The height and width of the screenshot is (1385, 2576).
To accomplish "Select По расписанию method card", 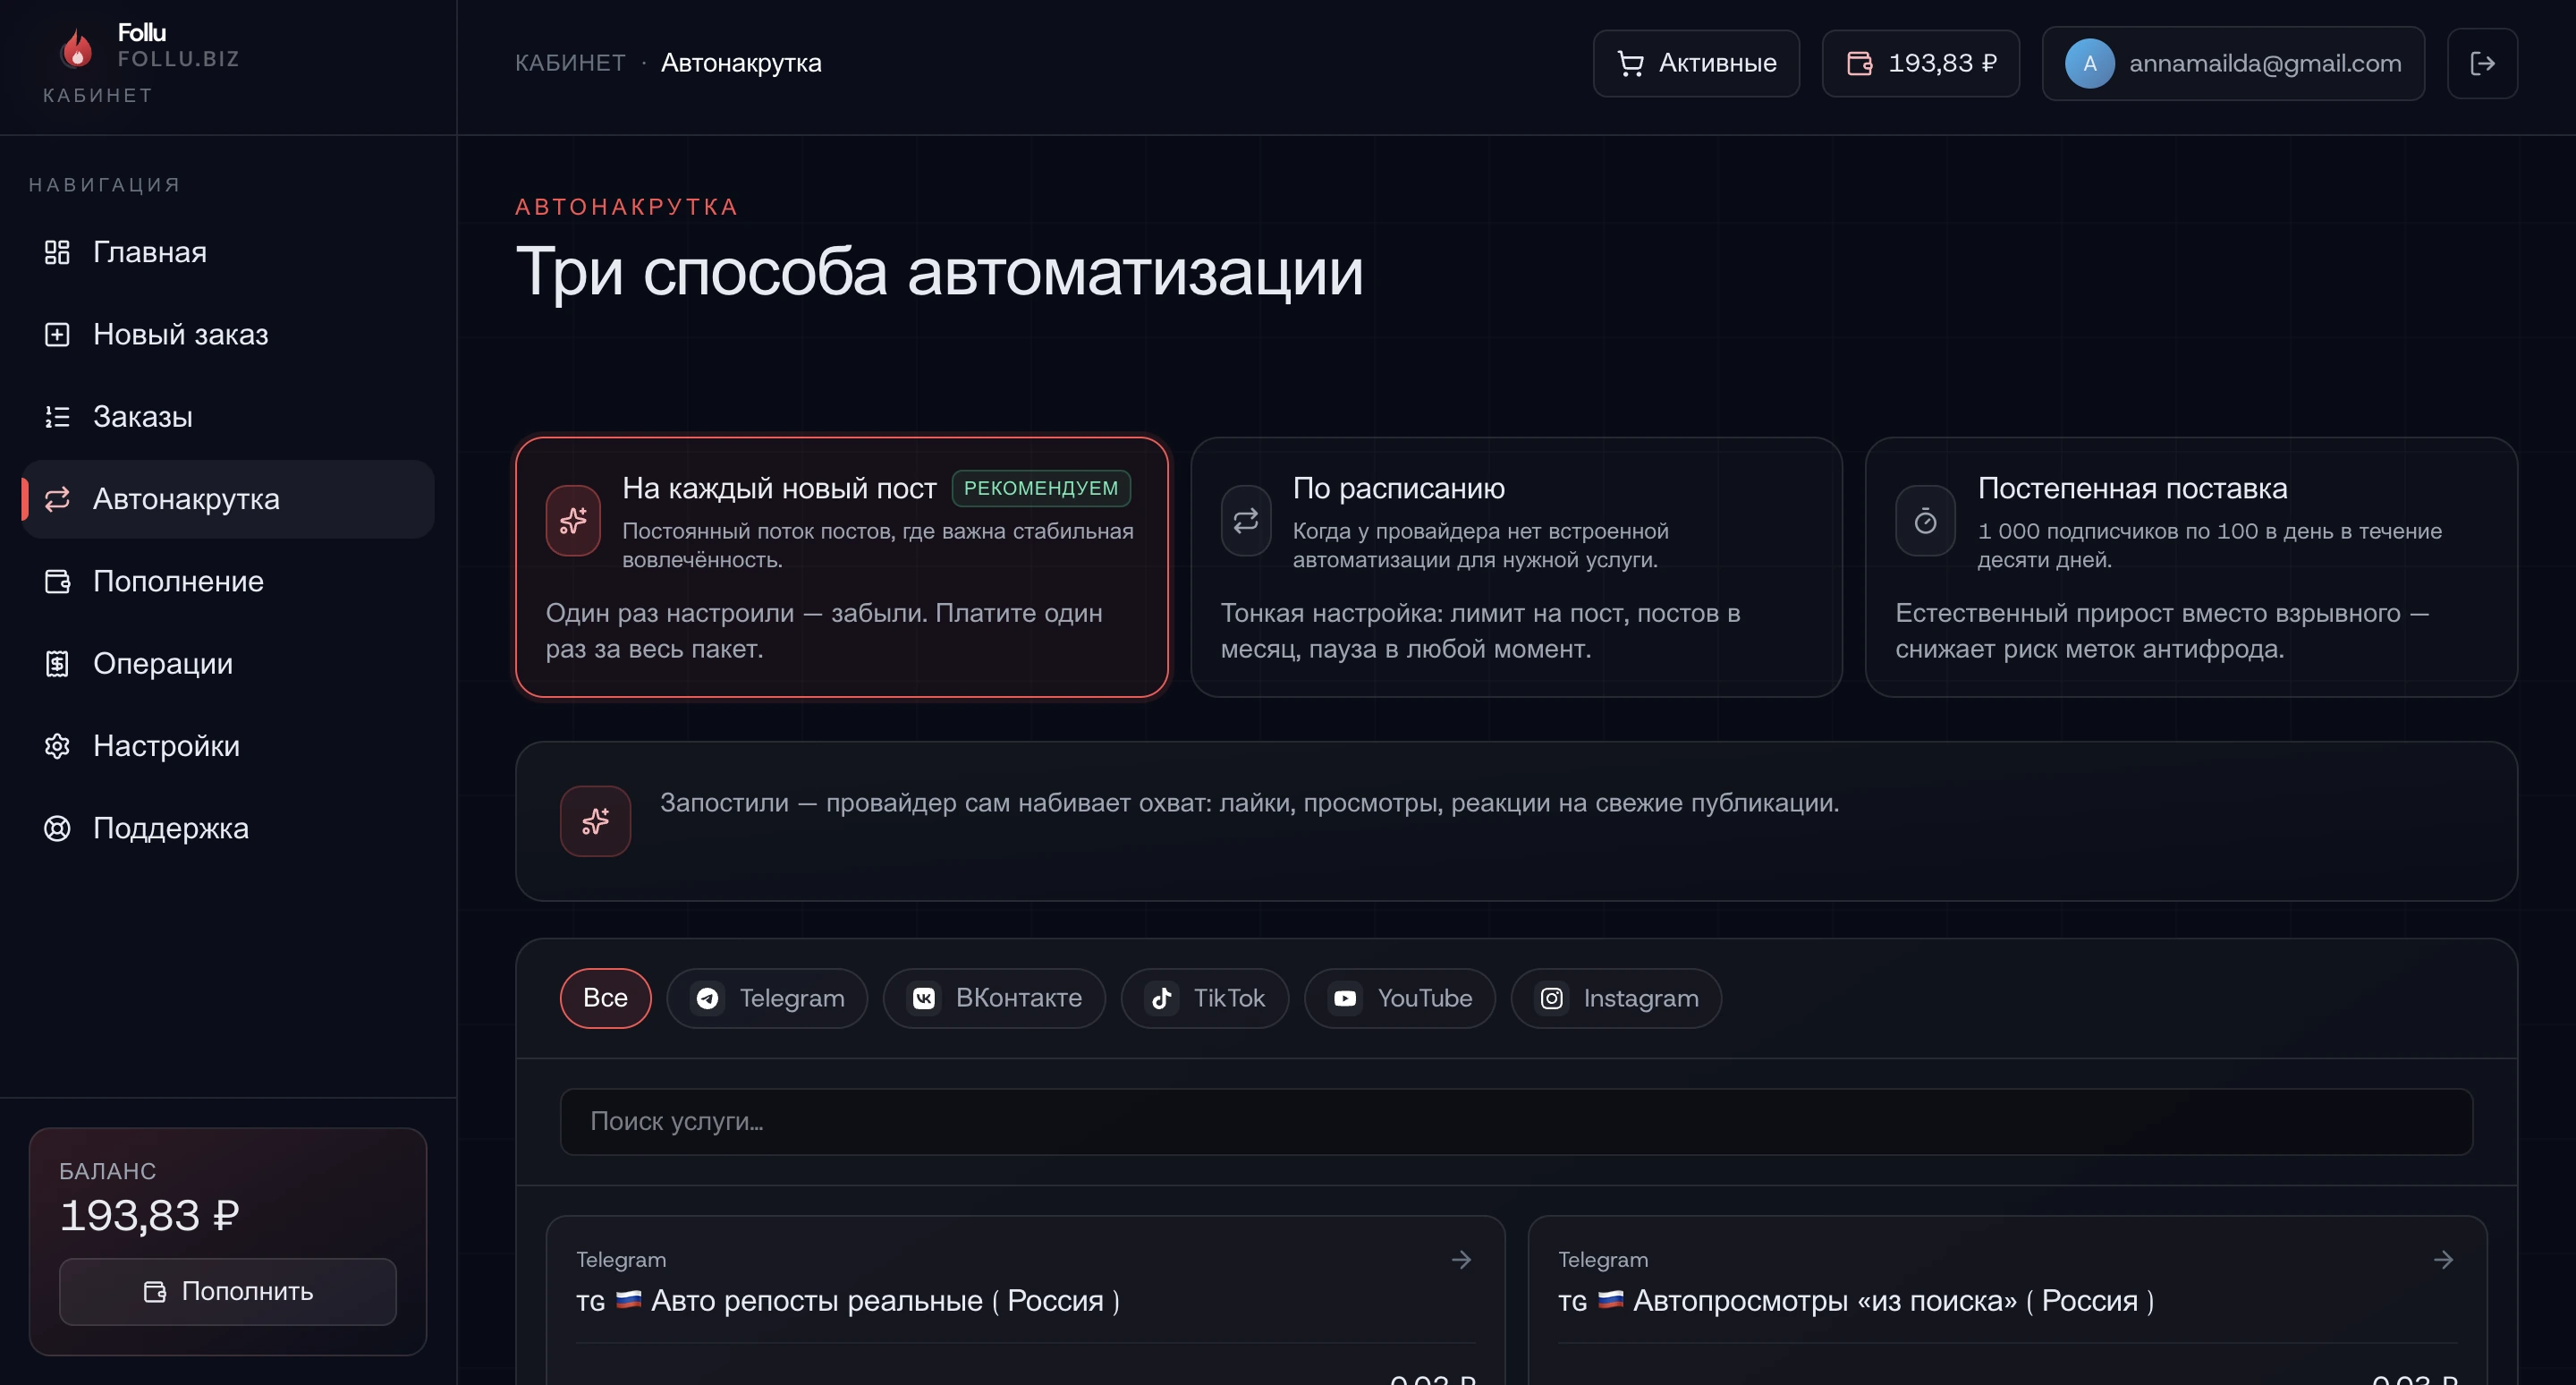I will (x=1516, y=567).
